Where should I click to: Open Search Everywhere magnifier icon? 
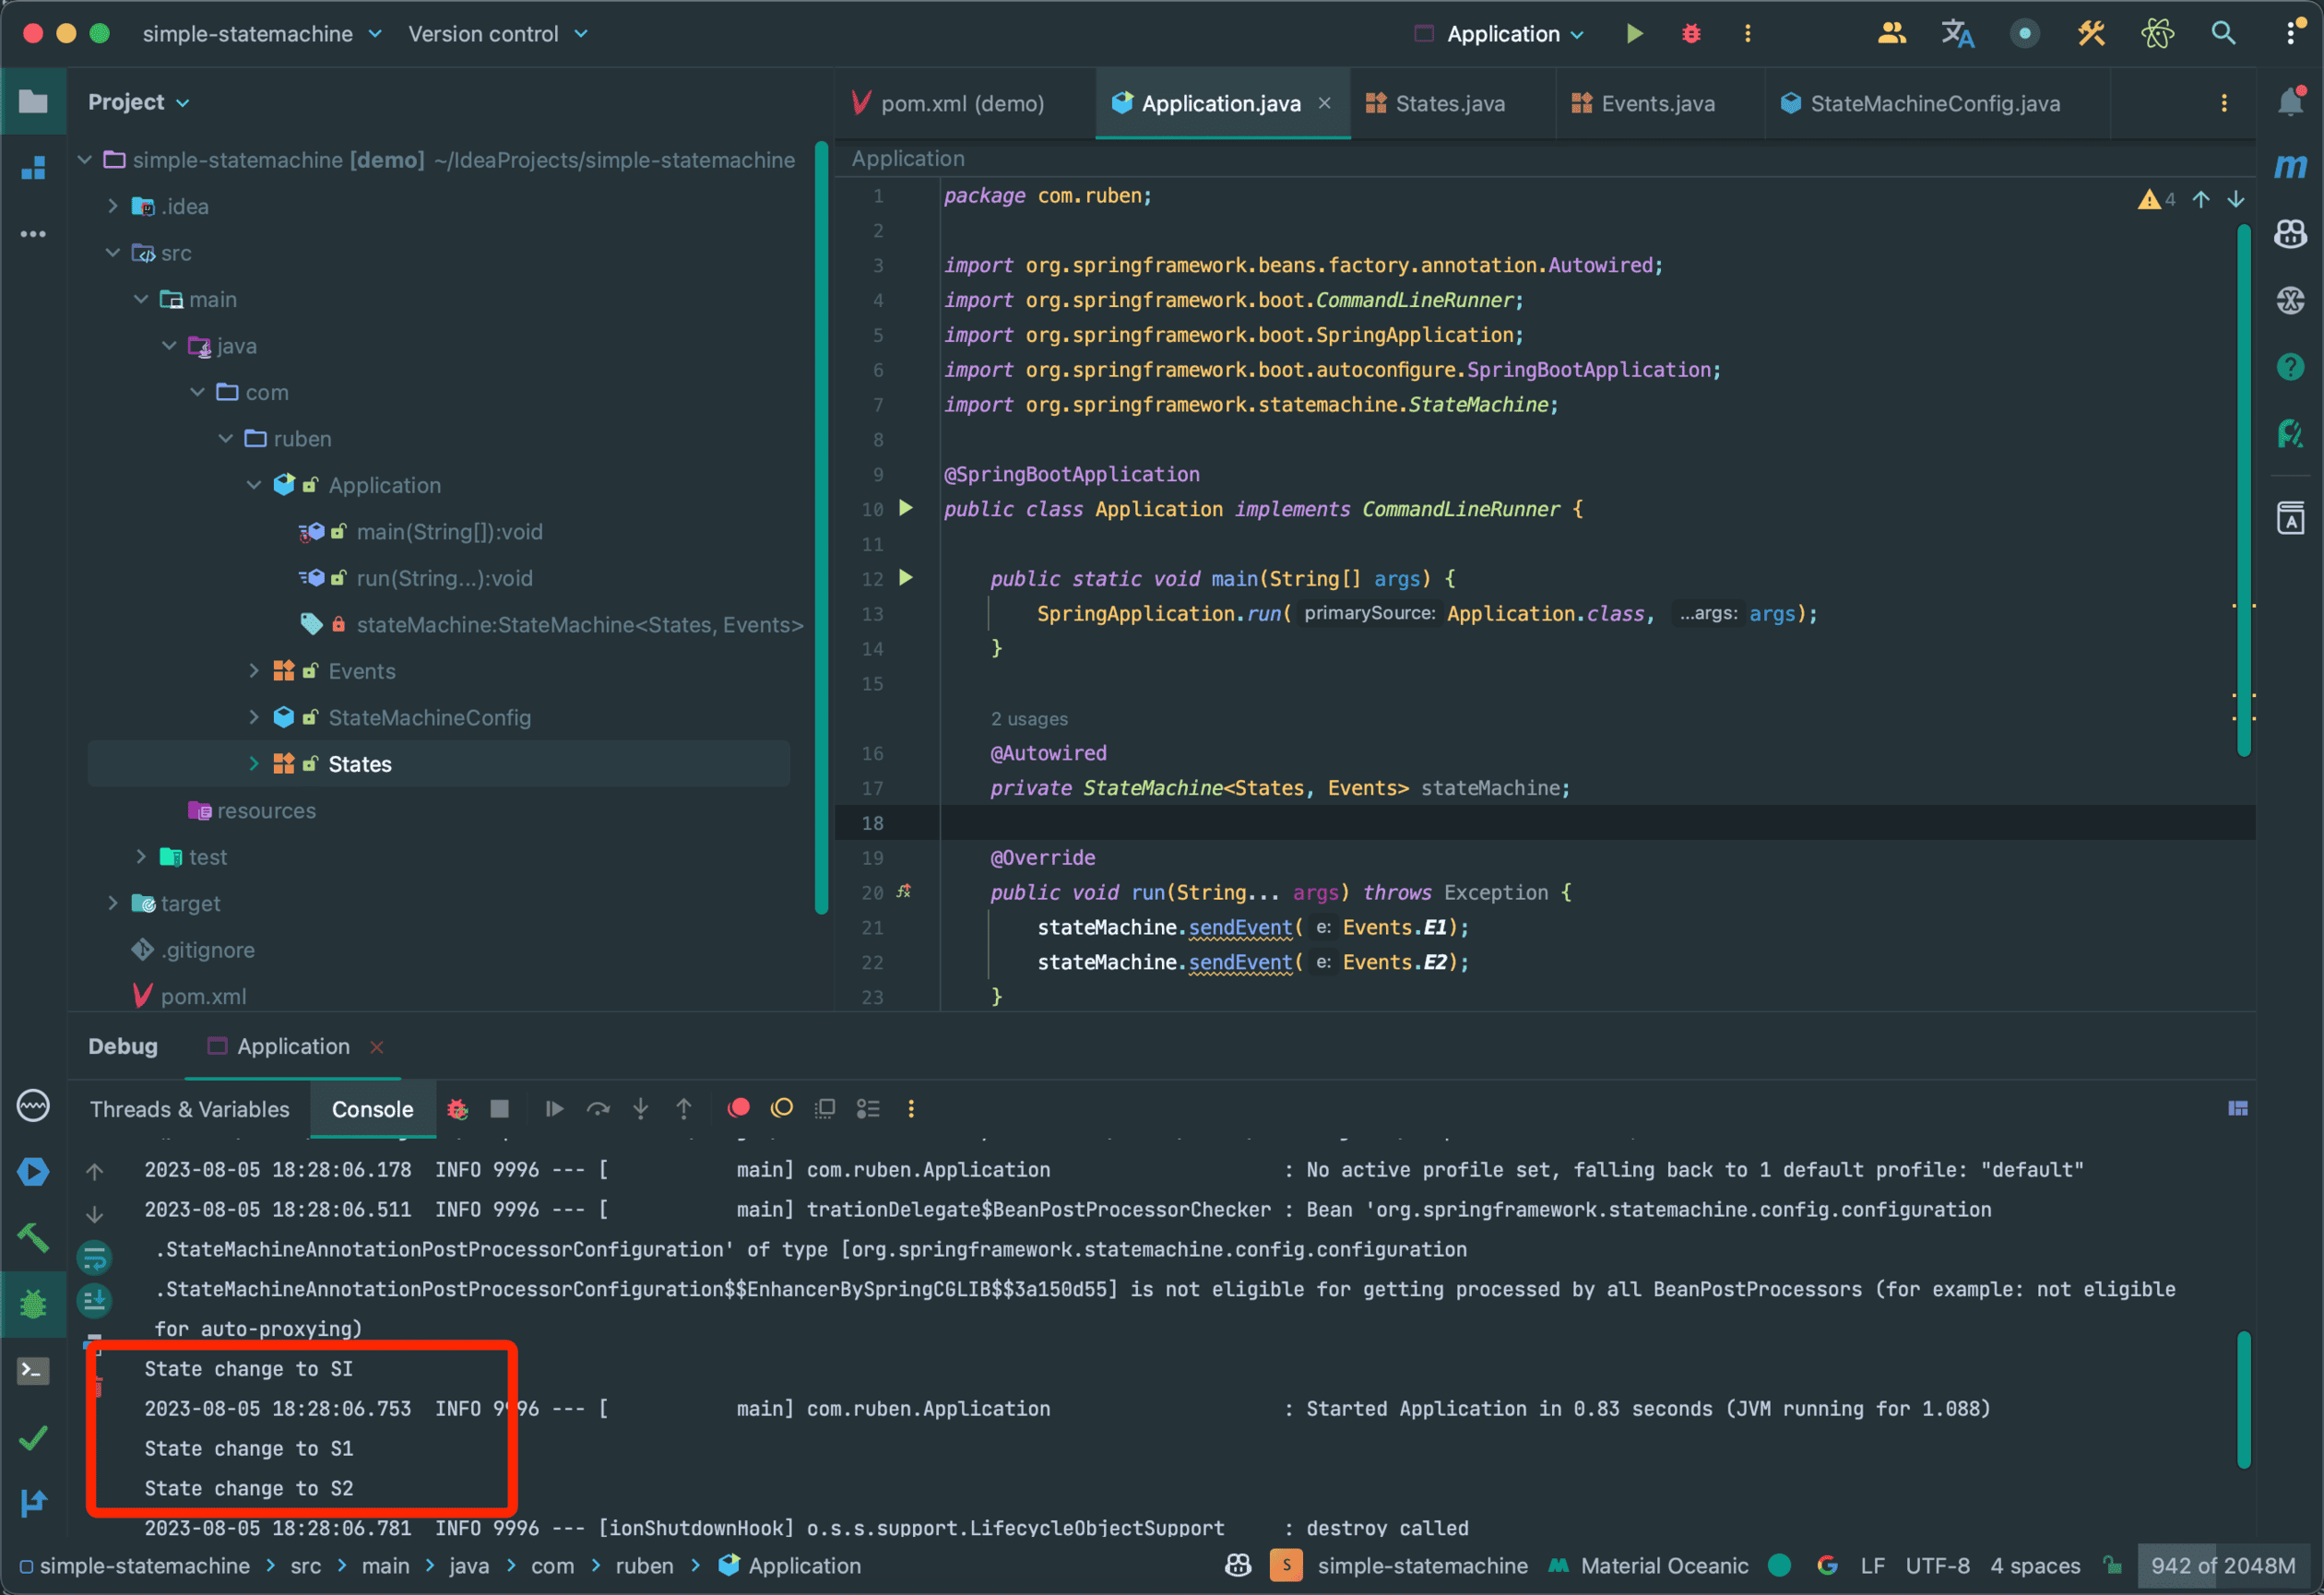2222,33
